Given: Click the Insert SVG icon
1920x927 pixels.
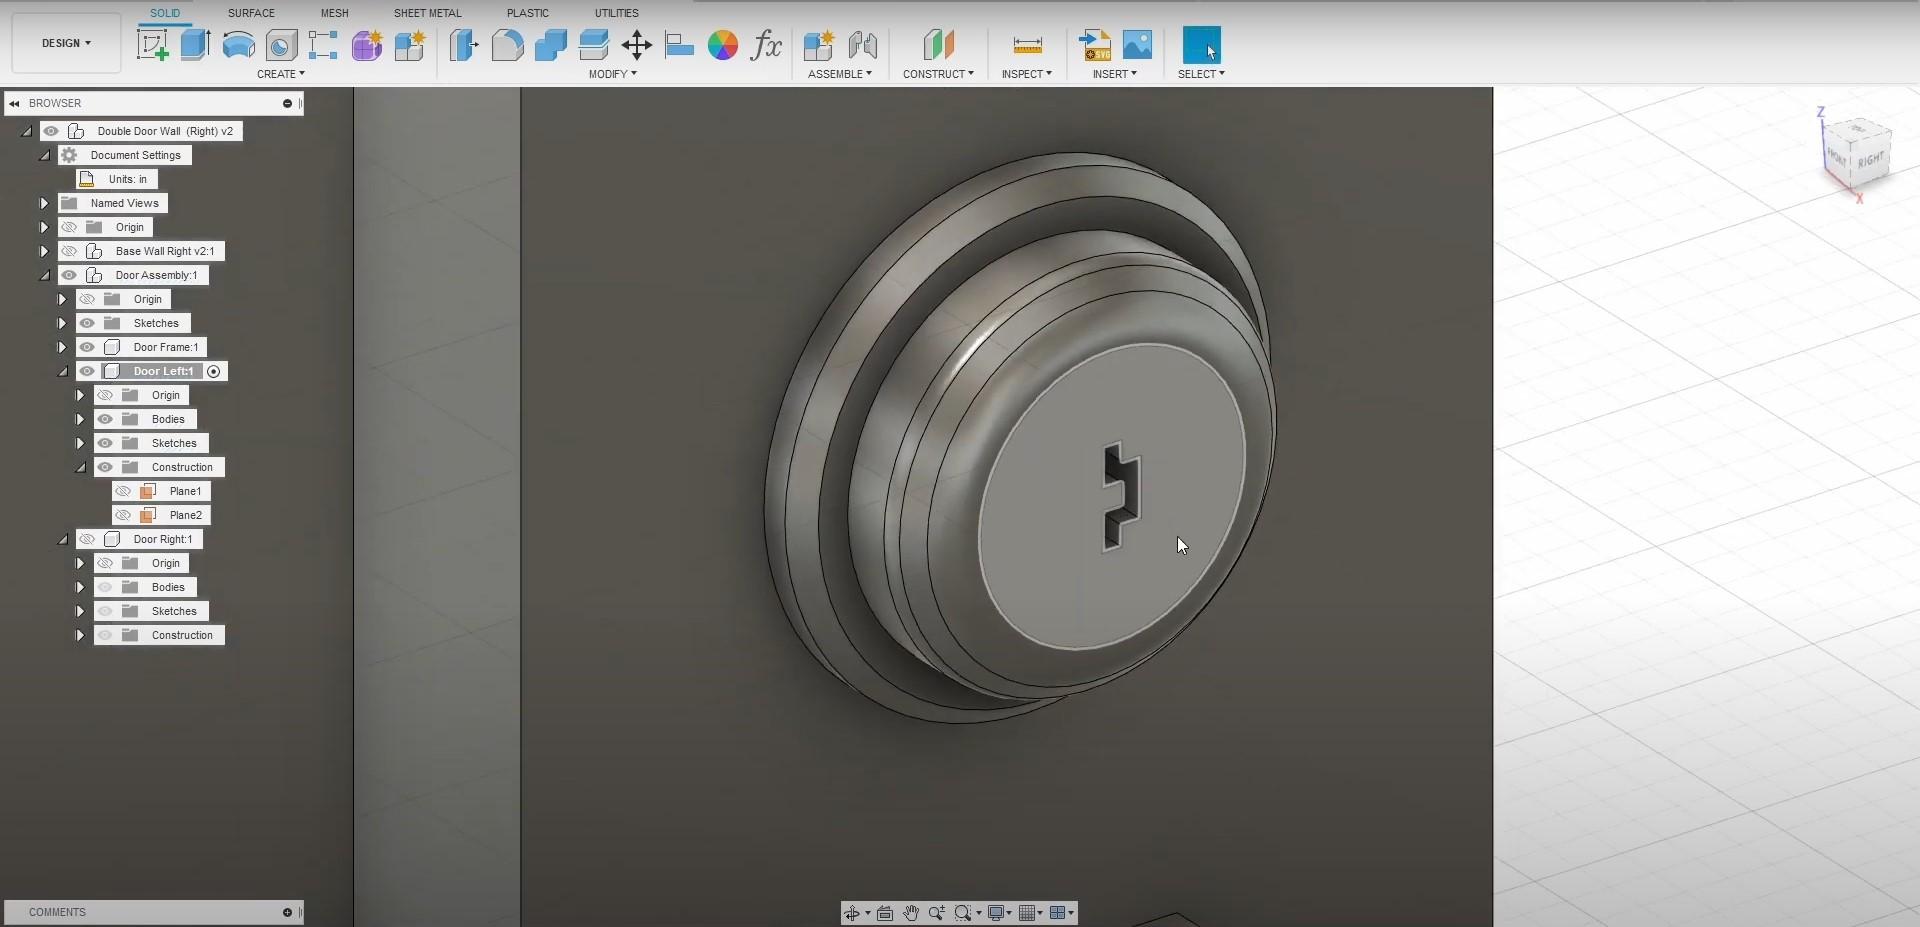Looking at the screenshot, I should click(x=1095, y=45).
